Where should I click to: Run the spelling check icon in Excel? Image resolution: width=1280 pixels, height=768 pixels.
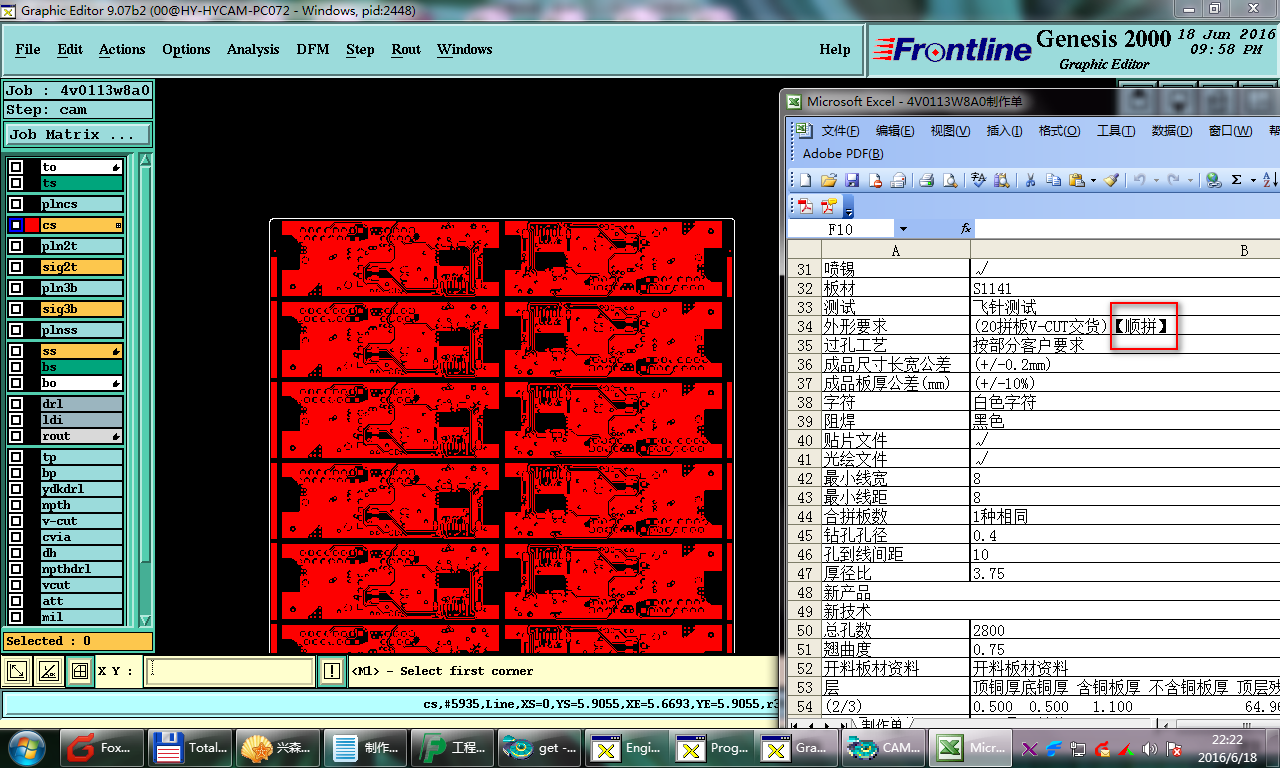click(x=978, y=180)
